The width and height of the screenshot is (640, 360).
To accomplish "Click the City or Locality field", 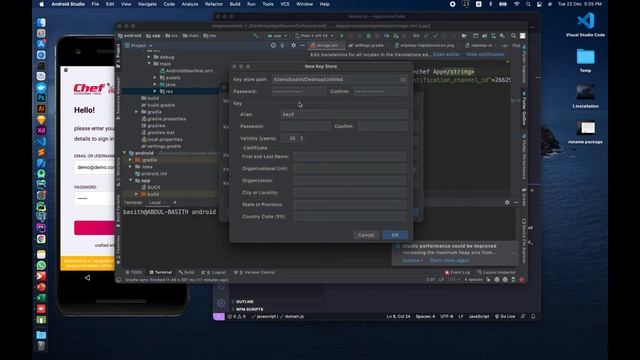I will (x=349, y=192).
